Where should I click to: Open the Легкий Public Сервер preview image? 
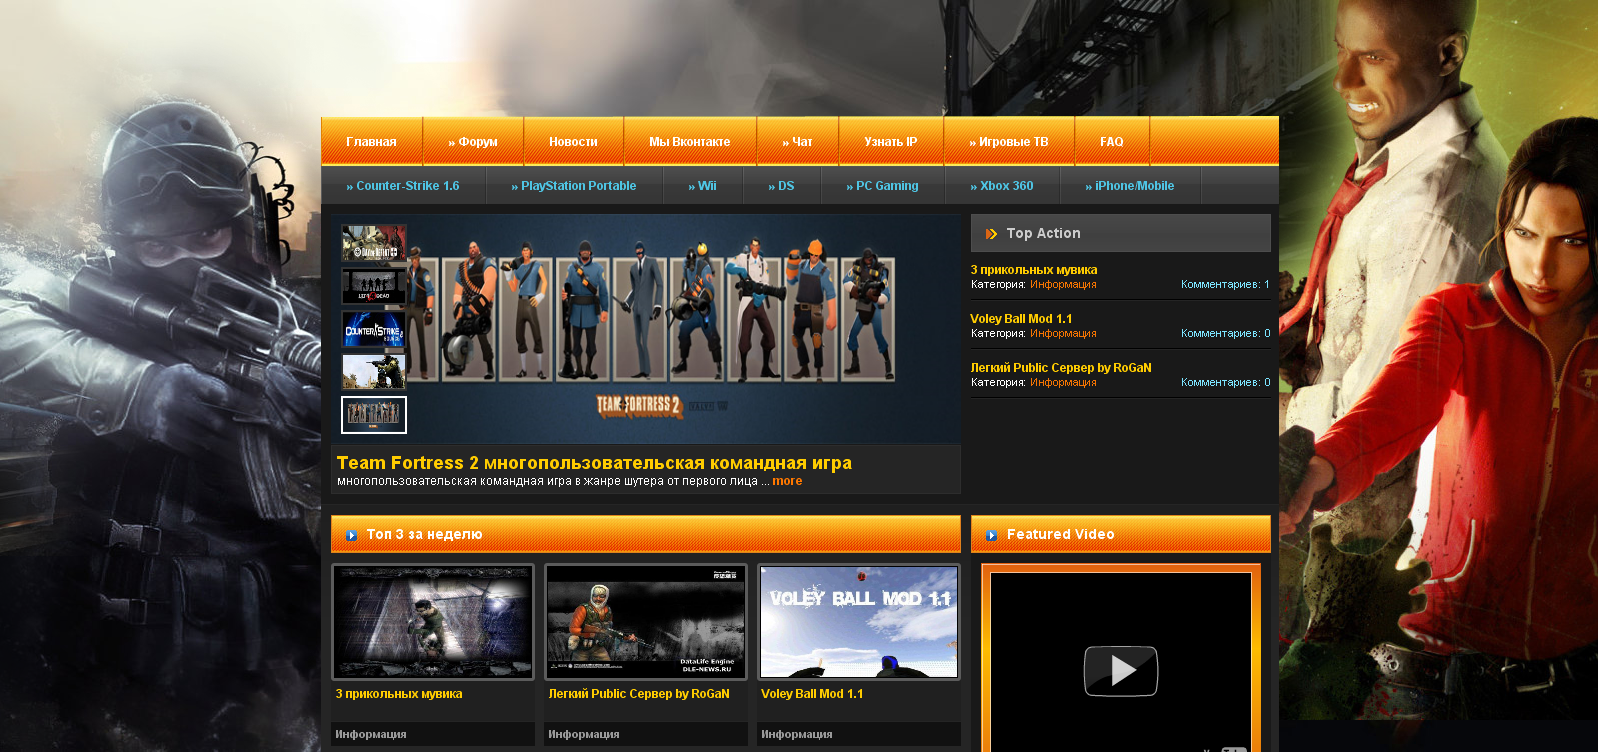point(646,622)
